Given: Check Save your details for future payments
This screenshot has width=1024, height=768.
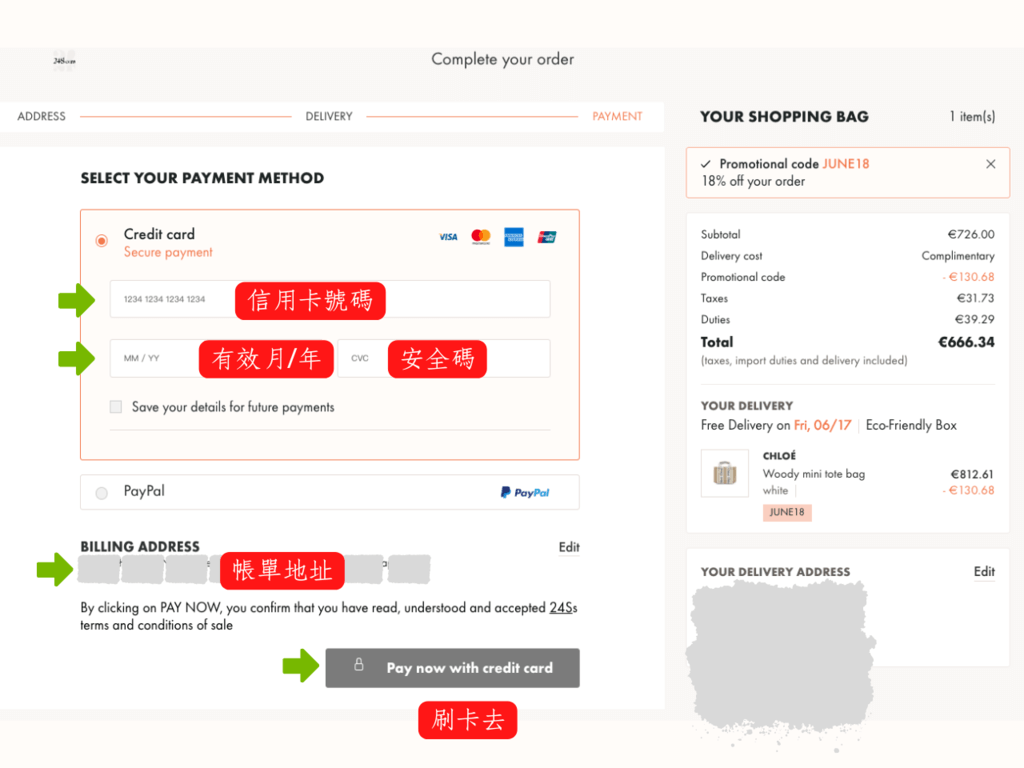Looking at the screenshot, I should (x=116, y=407).
